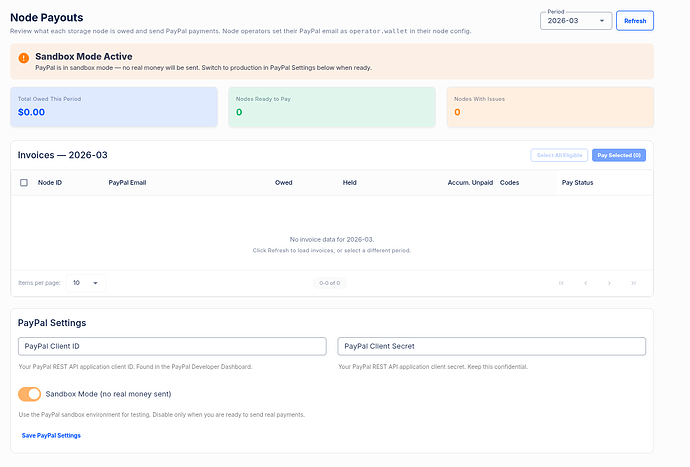Screen dimensions: 690x467
Task: Open the Period 2026-03 dropdown
Action: (x=576, y=21)
